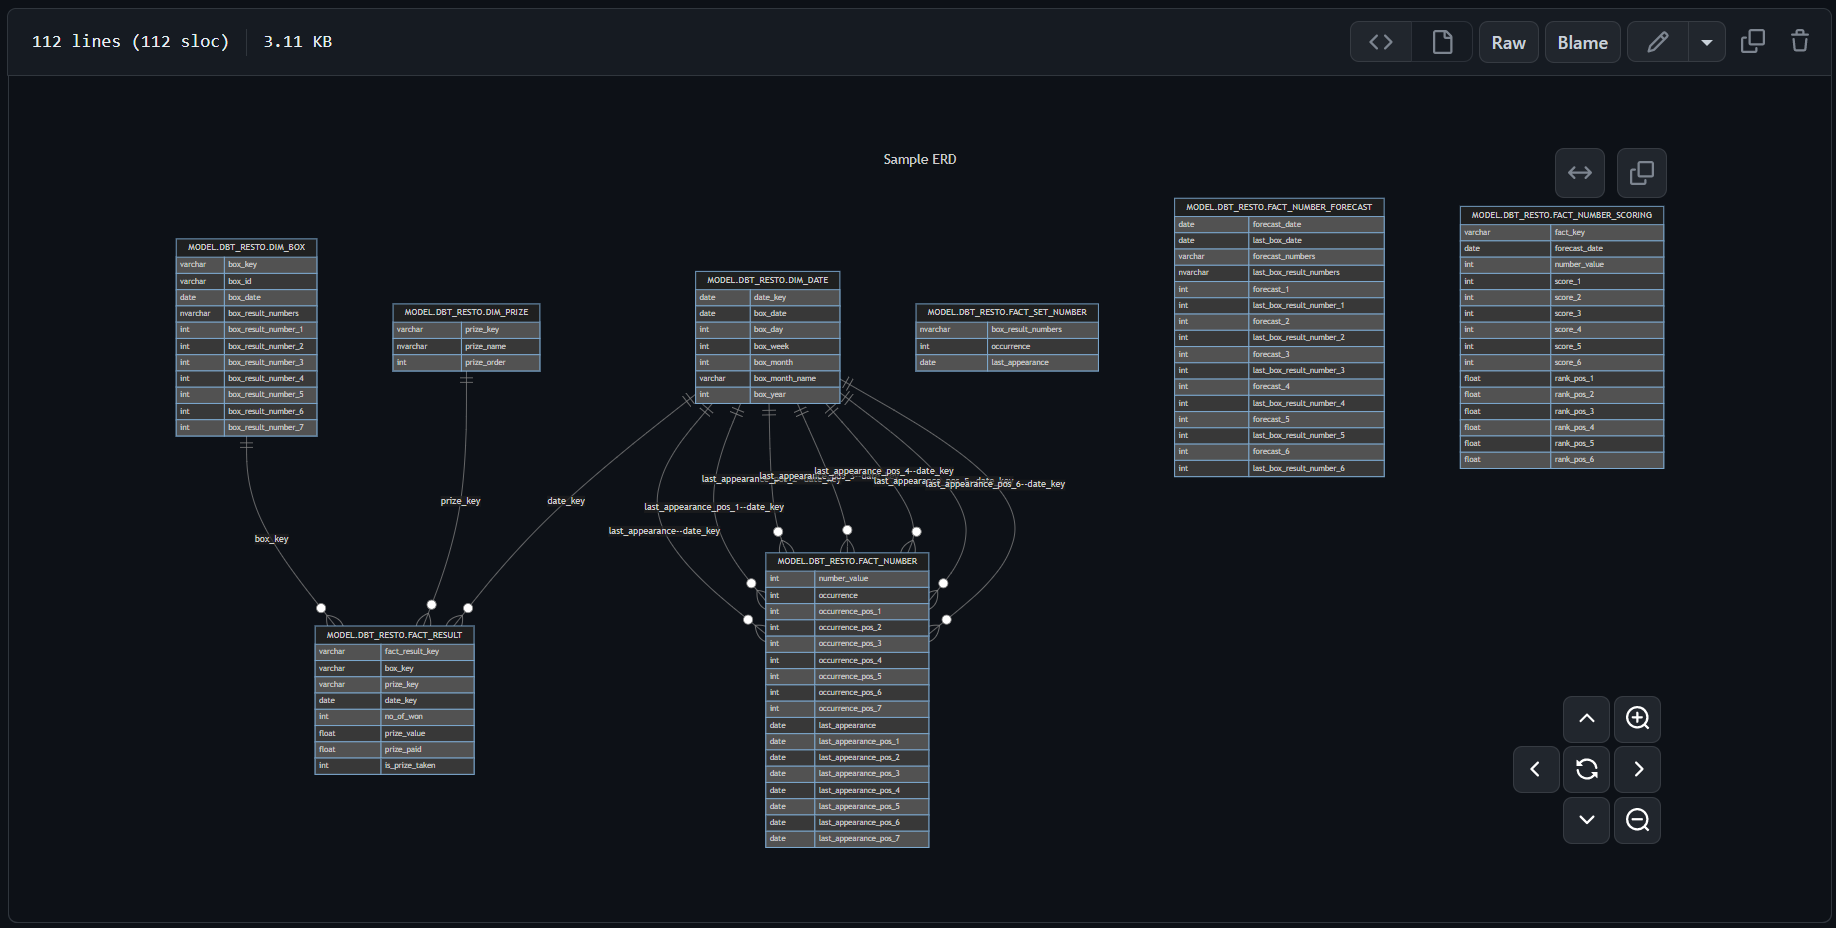The height and width of the screenshot is (928, 1836).
Task: Delete this file with trash icon
Action: click(1800, 41)
